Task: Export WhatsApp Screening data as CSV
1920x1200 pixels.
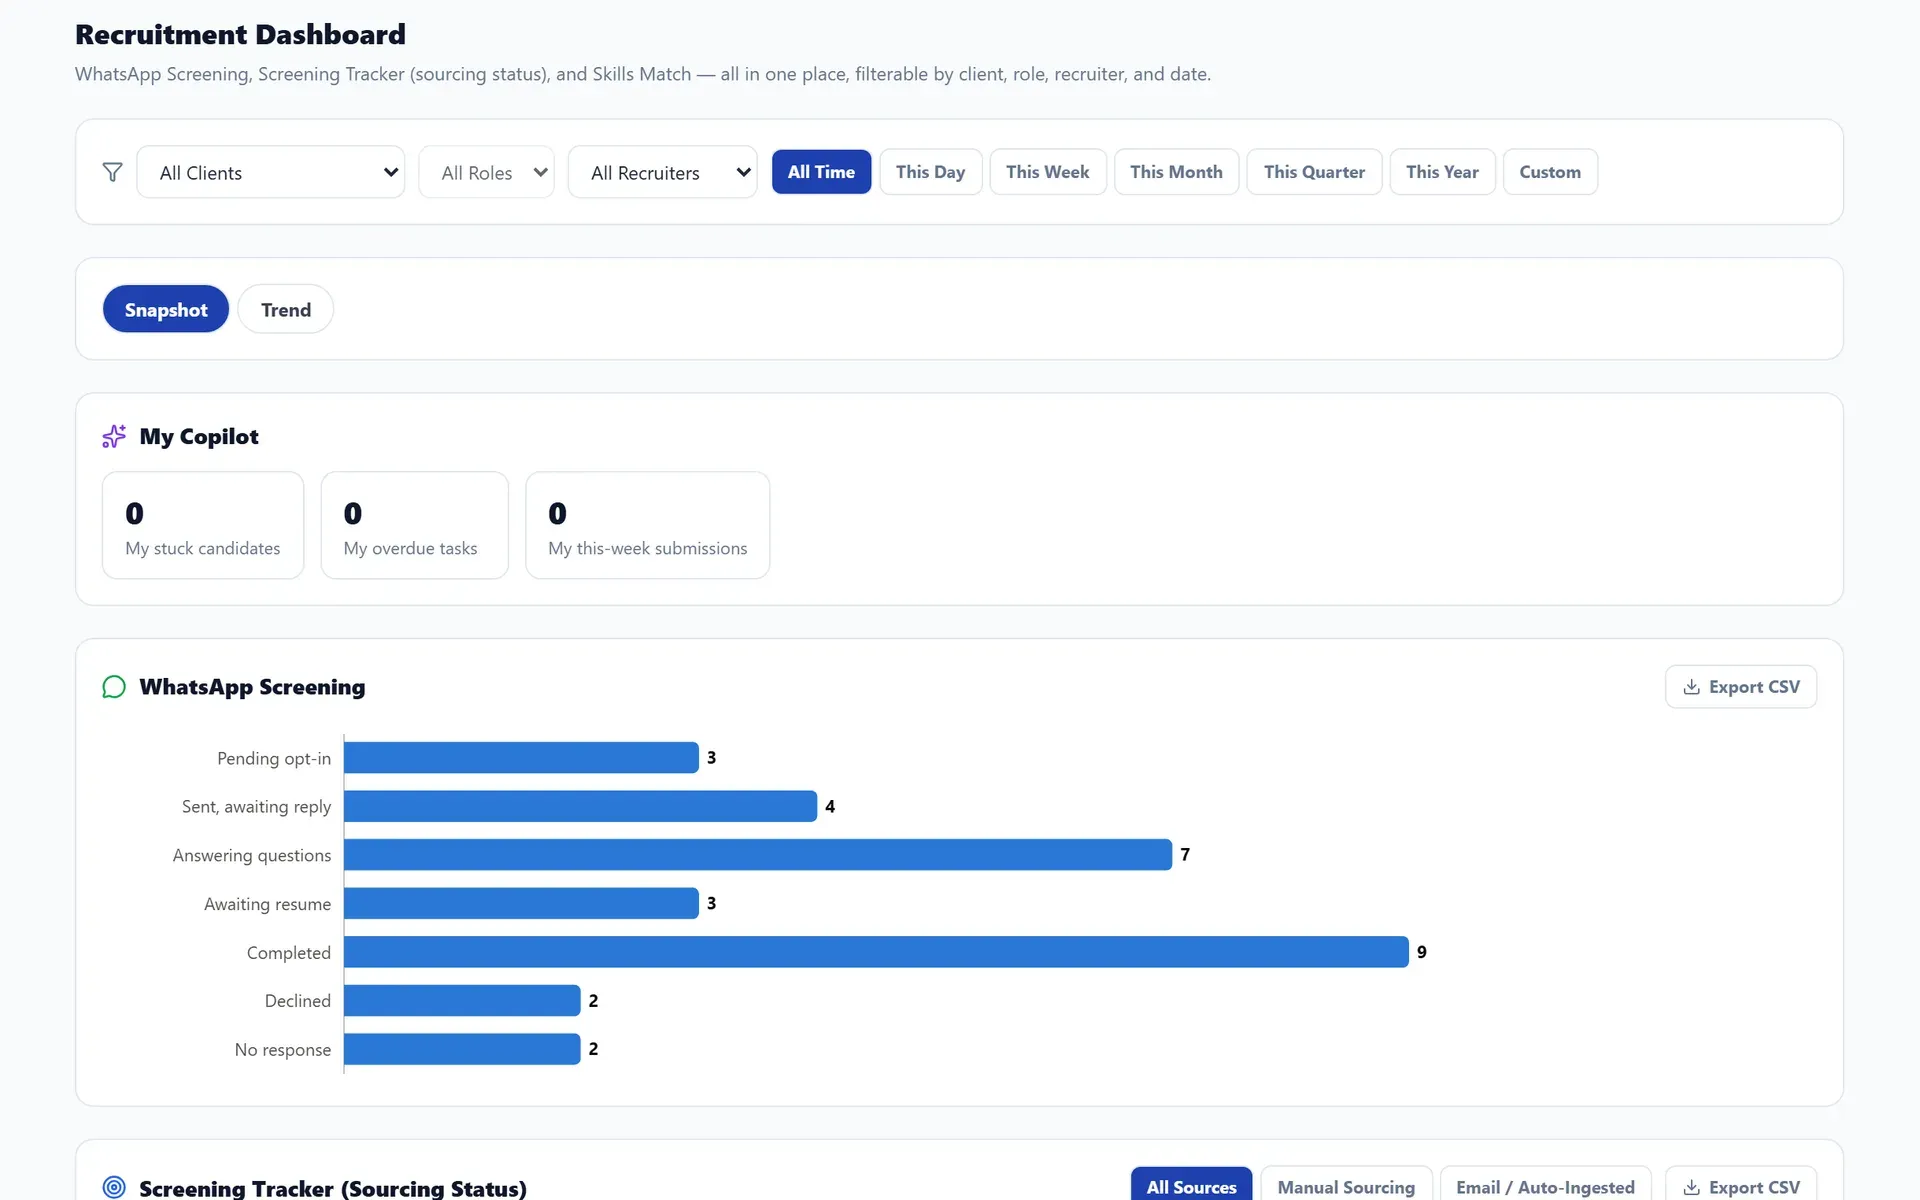Action: click(1741, 687)
